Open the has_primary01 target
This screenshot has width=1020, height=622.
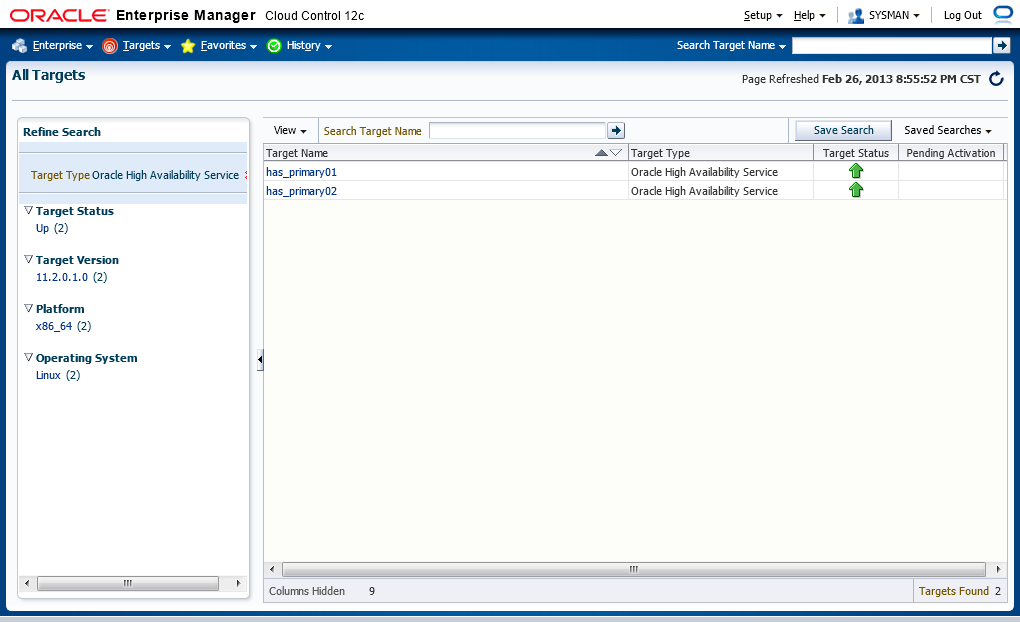coord(301,172)
